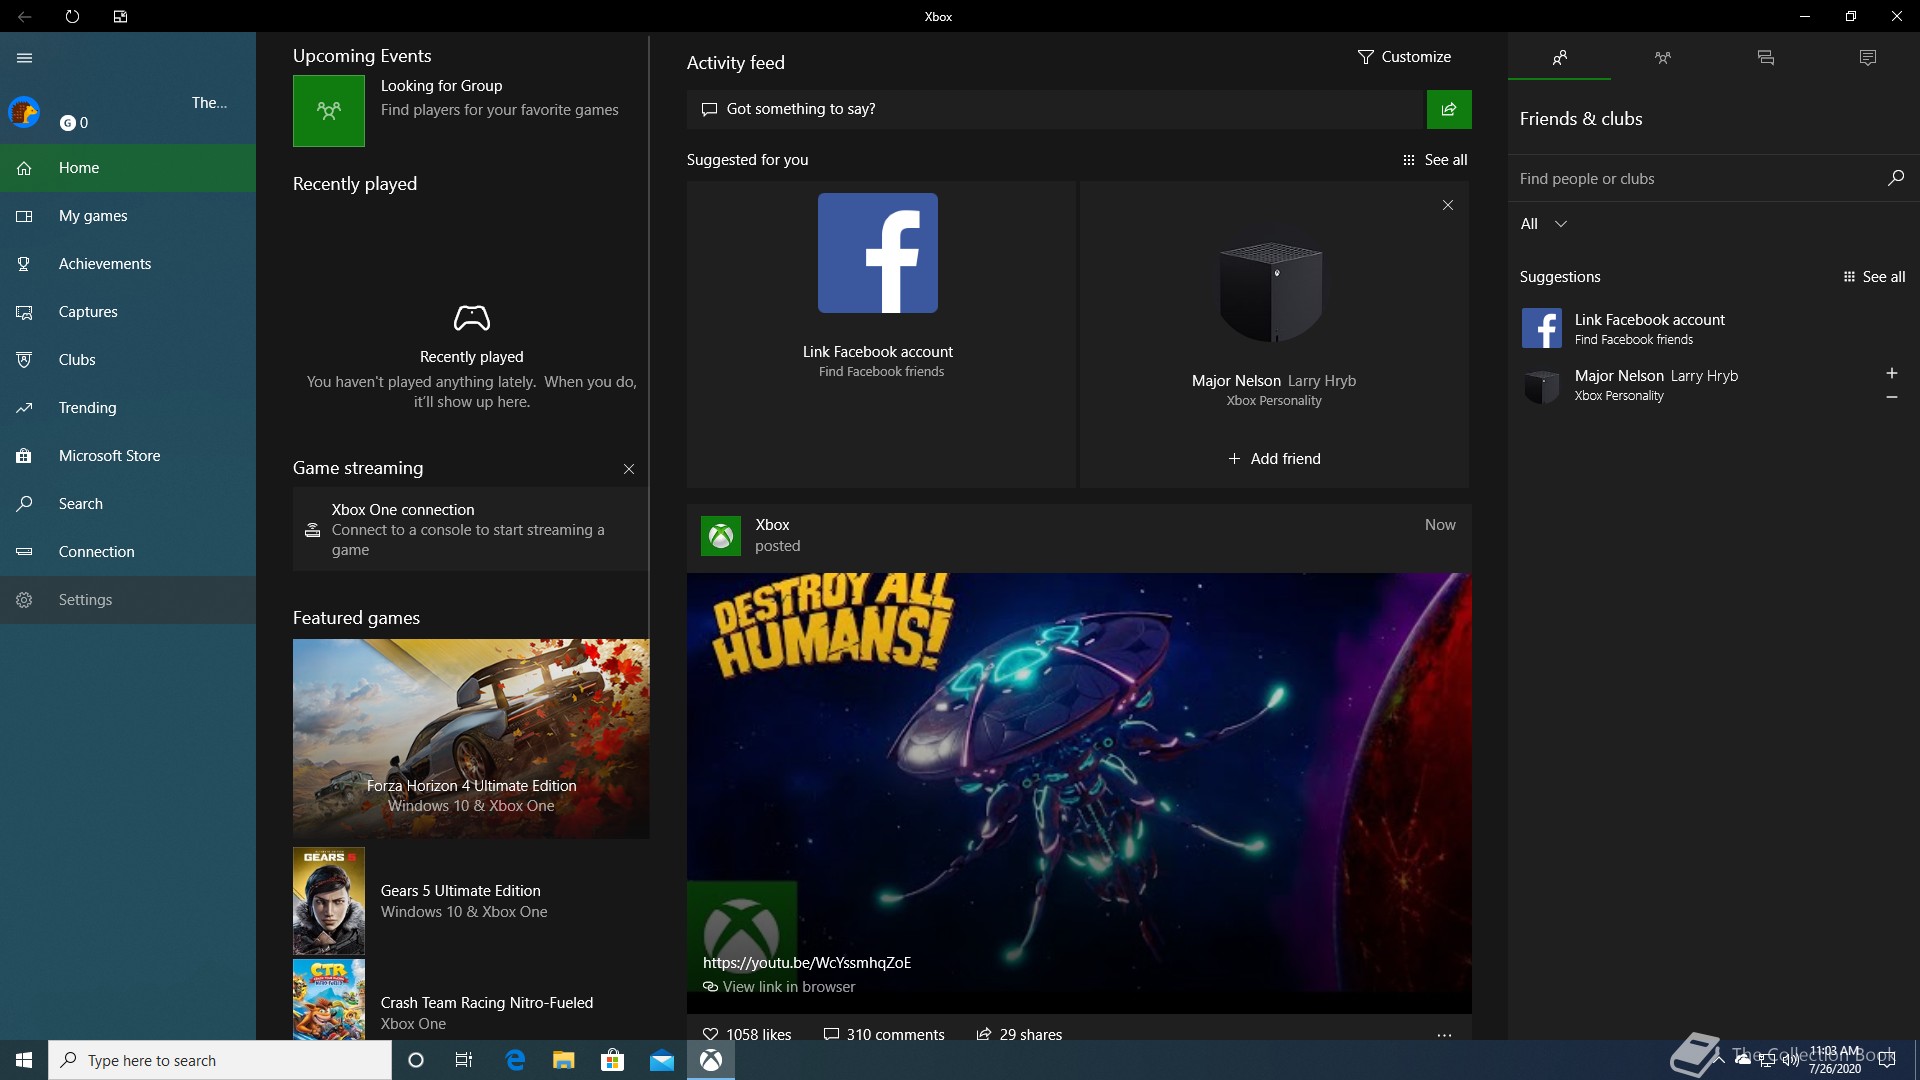1920x1080 pixels.
Task: Go to Home in sidebar
Action: (128, 168)
